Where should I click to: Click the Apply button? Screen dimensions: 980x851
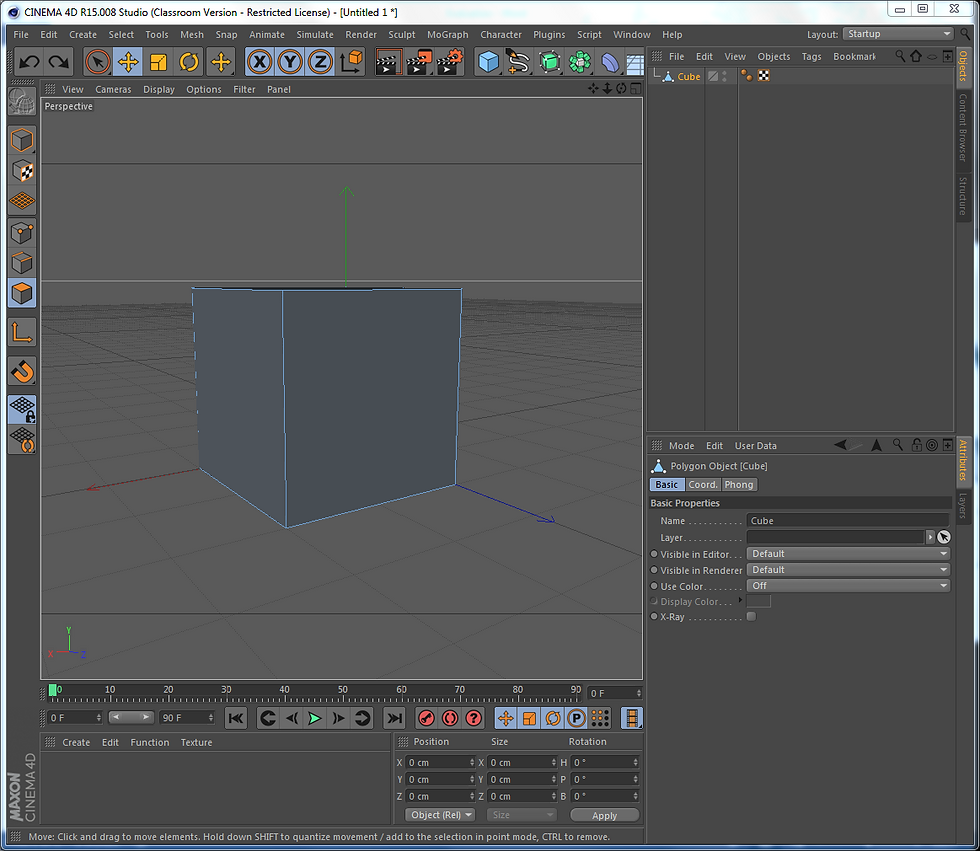click(x=604, y=815)
